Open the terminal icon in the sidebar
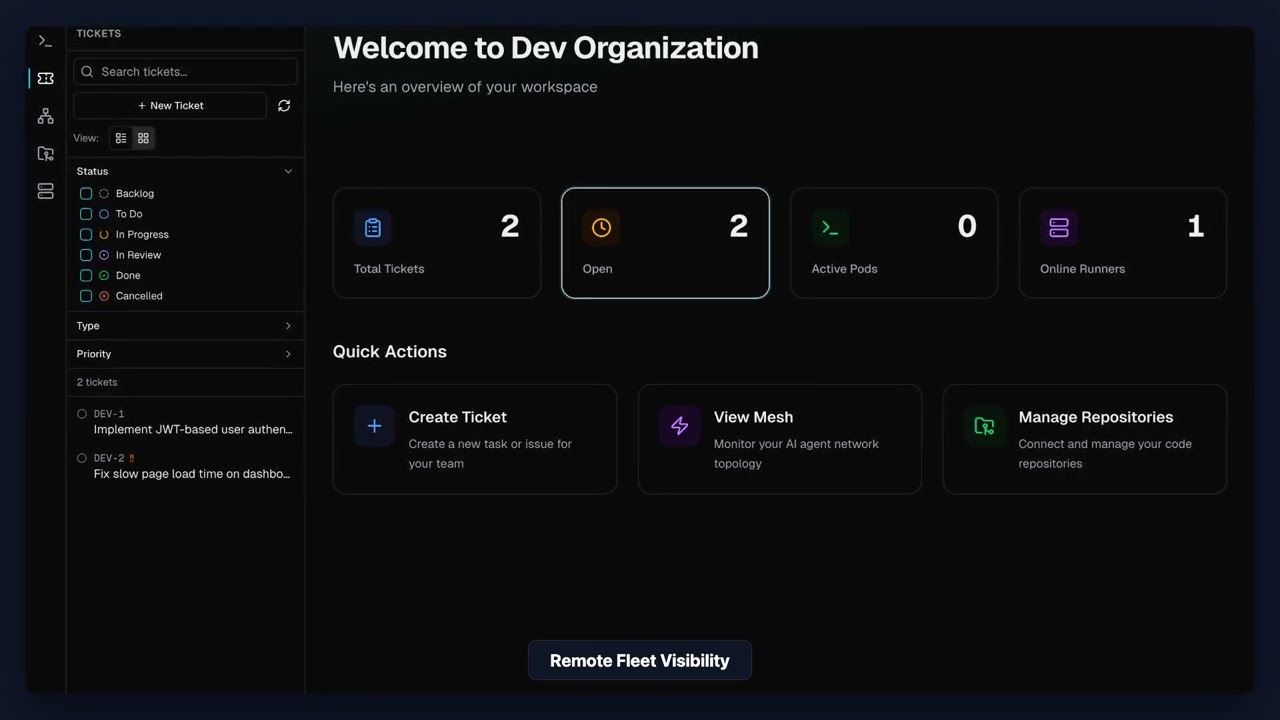The height and width of the screenshot is (720, 1280). (45, 41)
